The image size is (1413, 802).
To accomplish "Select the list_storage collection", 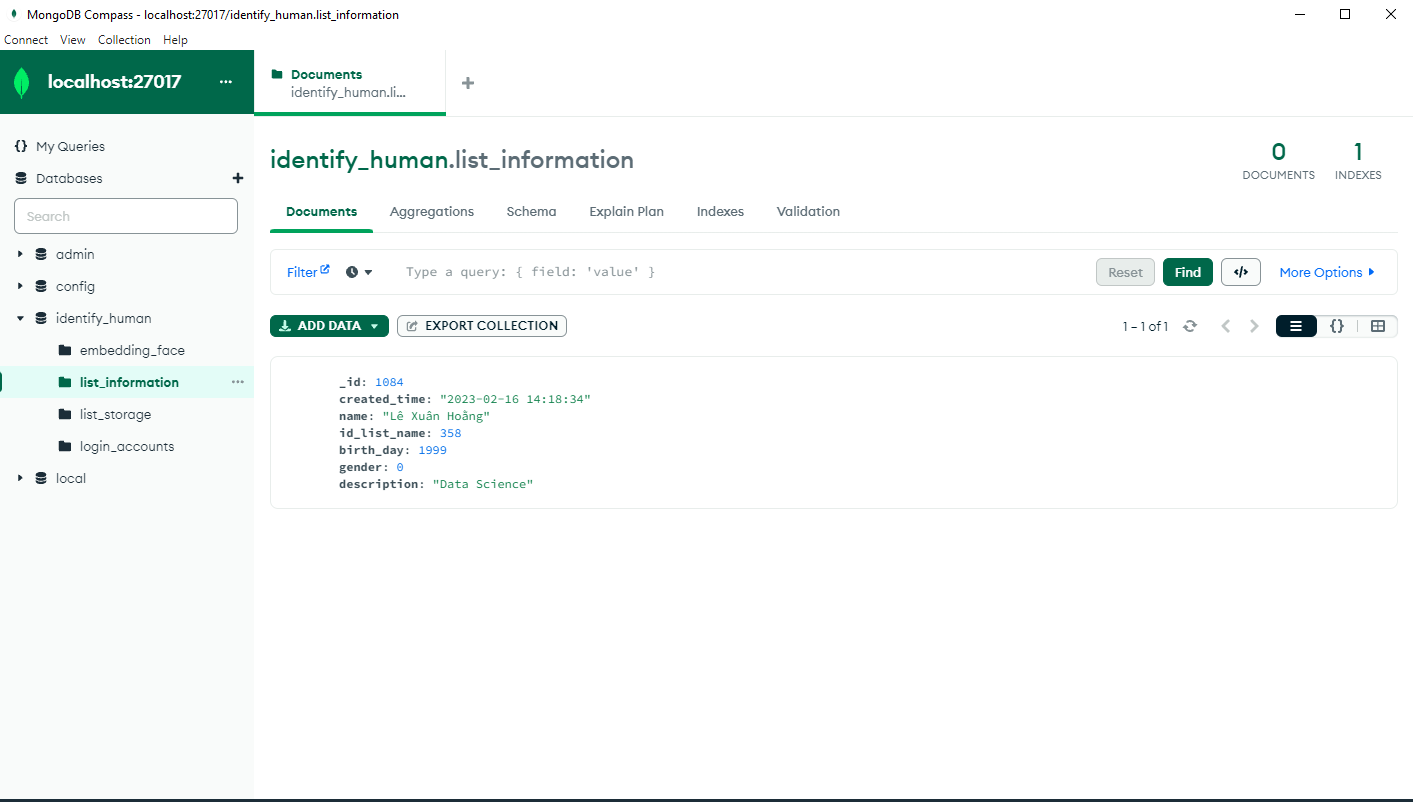I will click(x=114, y=413).
